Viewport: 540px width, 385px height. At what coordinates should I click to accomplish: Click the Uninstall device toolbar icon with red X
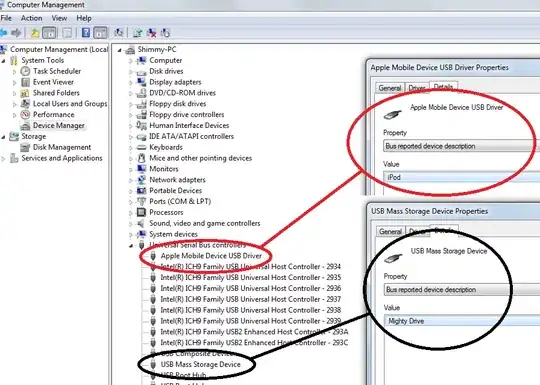click(152, 33)
